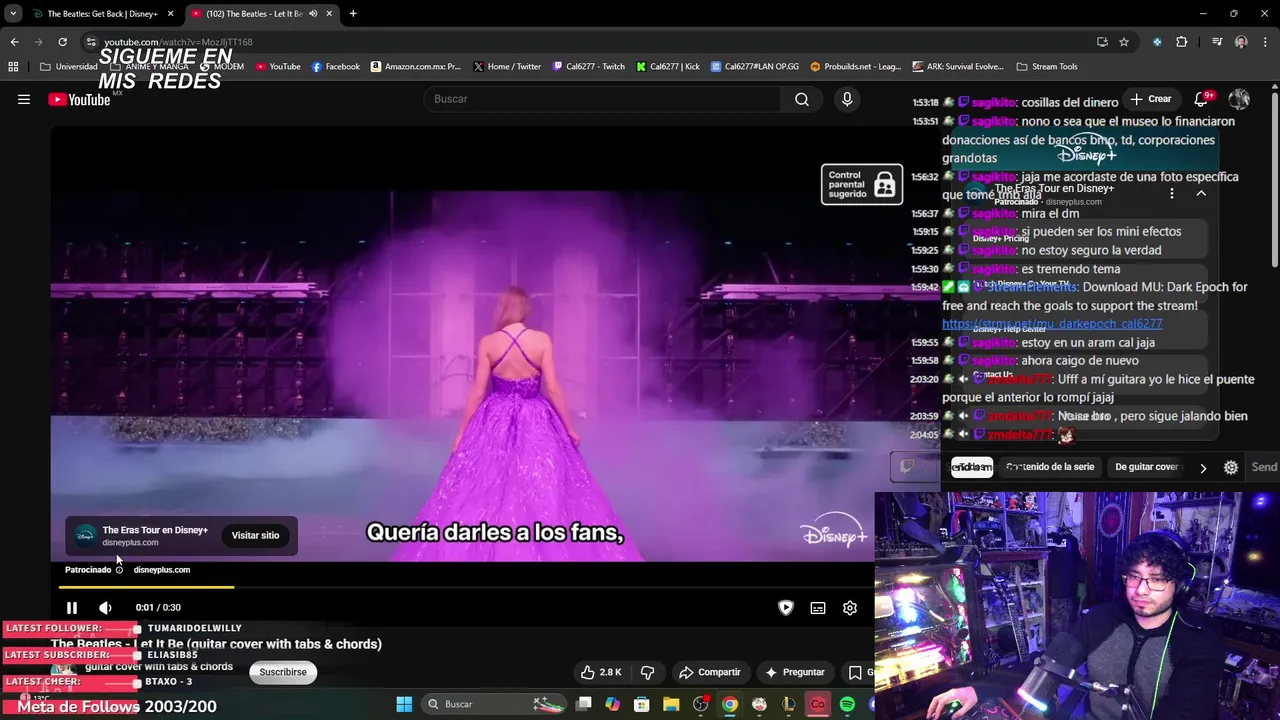Open the Cal6277#LAN OP.GG bookmark
1280x720 pixels.
(x=755, y=67)
